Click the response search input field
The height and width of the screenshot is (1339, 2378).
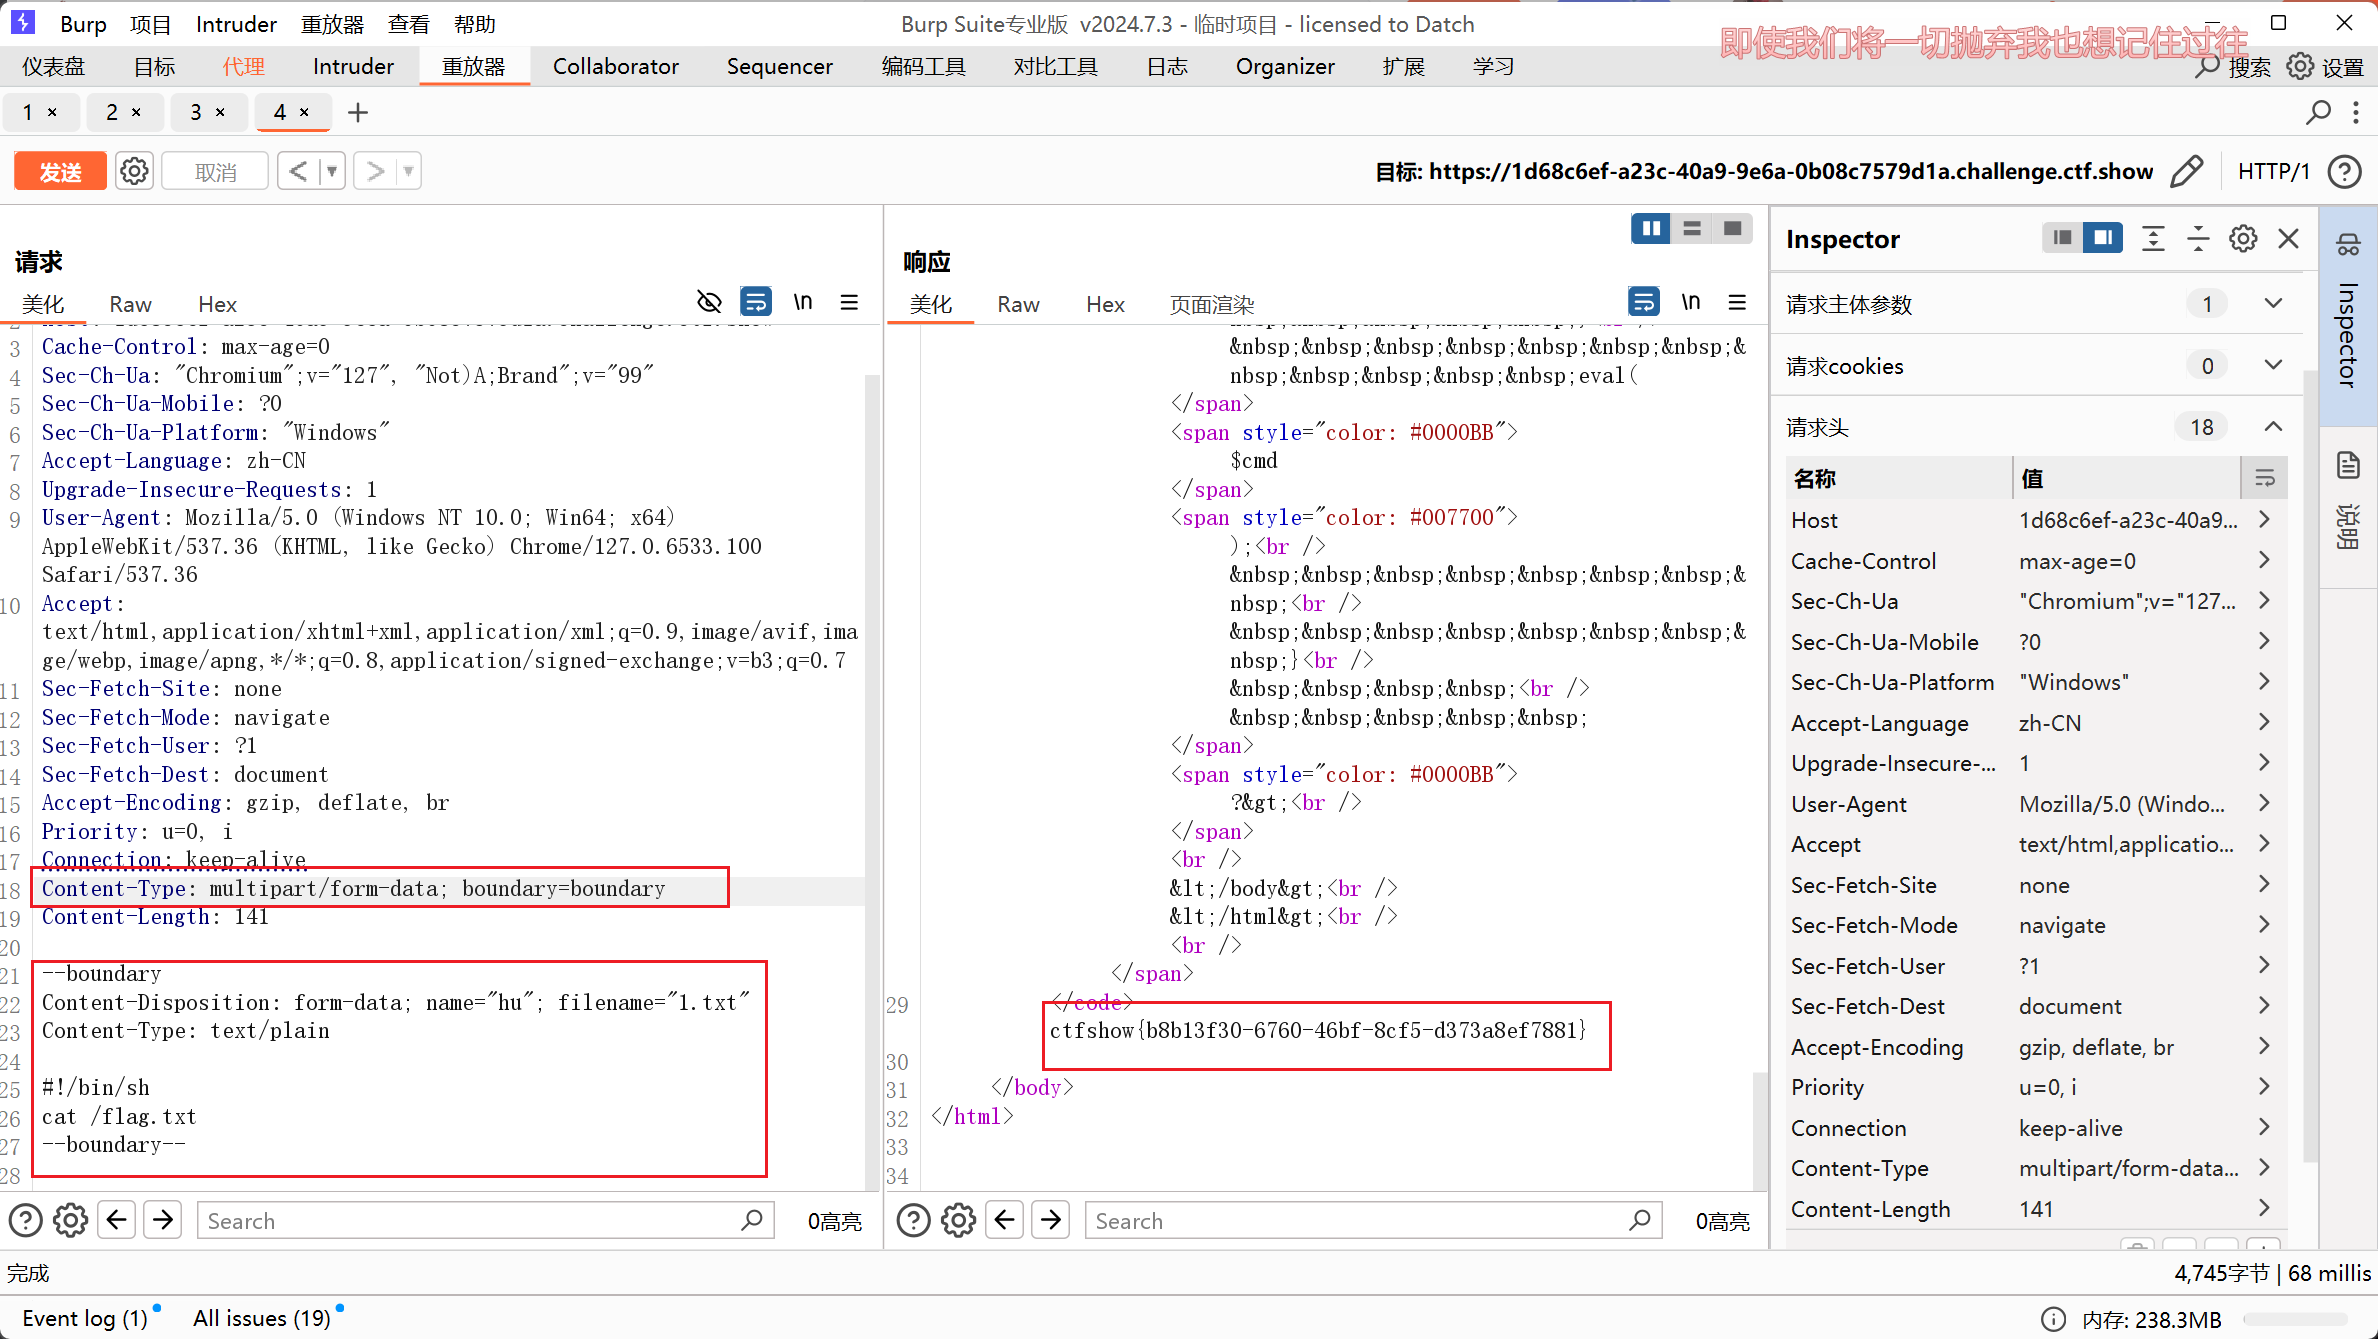(1373, 1221)
